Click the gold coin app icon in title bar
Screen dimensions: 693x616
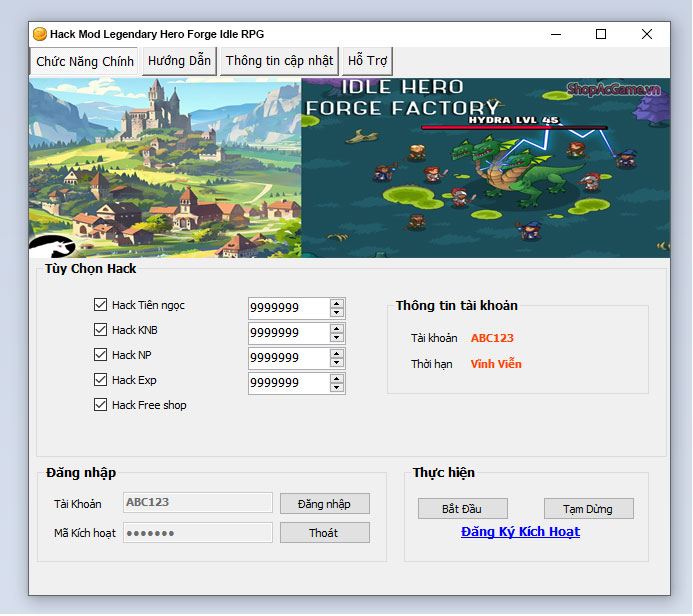pyautogui.click(x=40, y=34)
